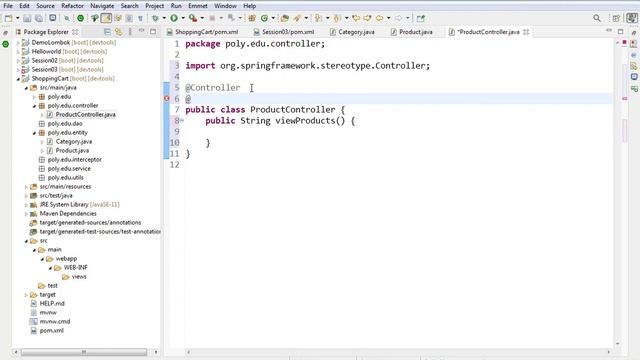This screenshot has height=360, width=640.
Task: Toggle Link with Editor in Package Explorer
Action: click(x=119, y=31)
